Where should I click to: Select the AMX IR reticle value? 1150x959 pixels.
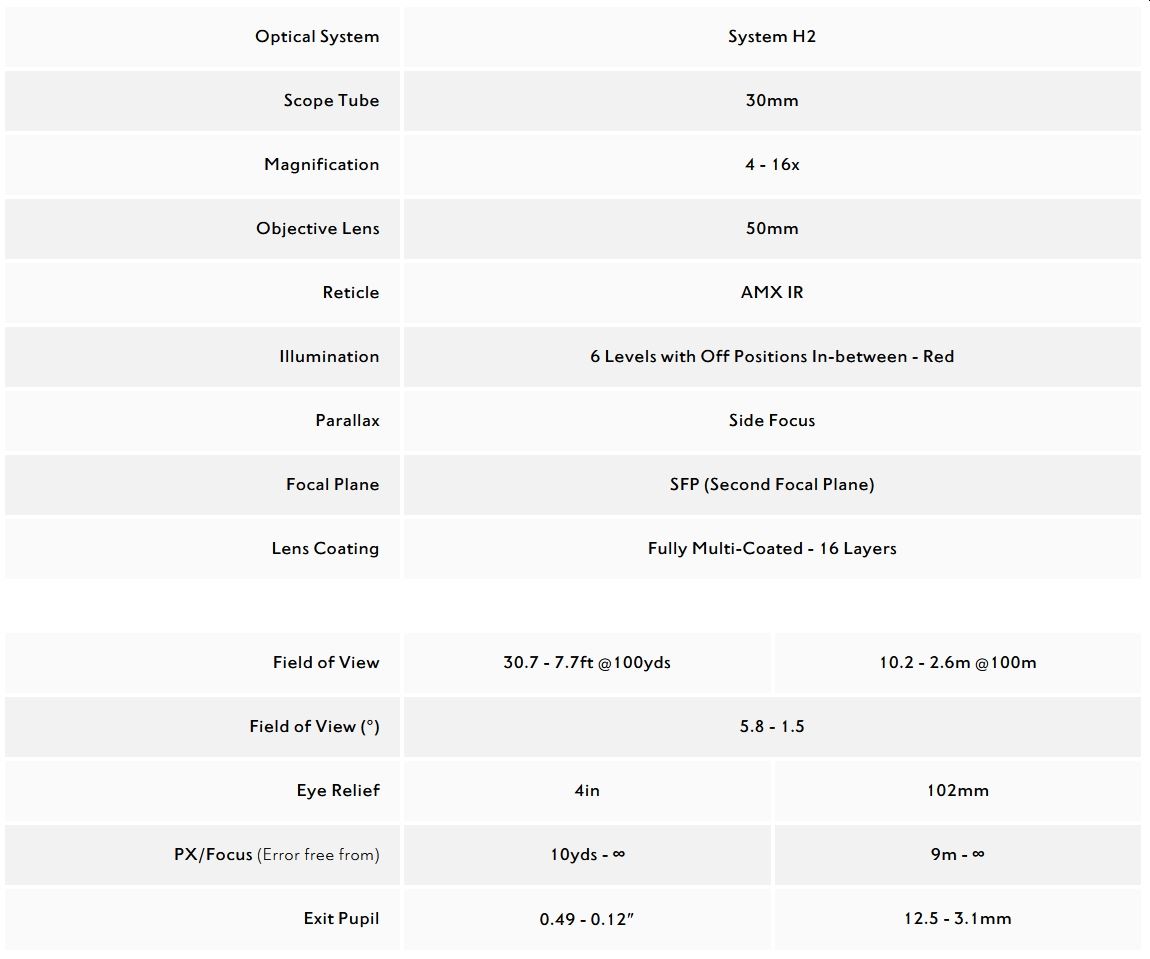coord(772,293)
